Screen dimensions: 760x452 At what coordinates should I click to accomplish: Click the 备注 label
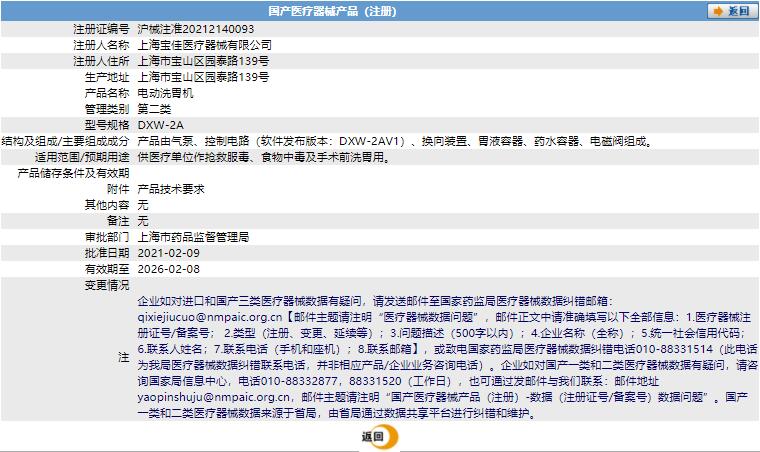point(118,221)
